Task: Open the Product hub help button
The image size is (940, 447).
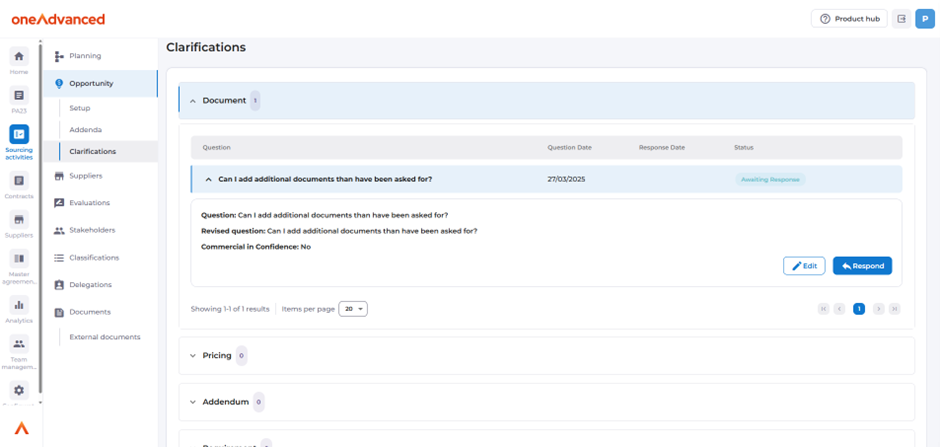Action: click(x=849, y=19)
